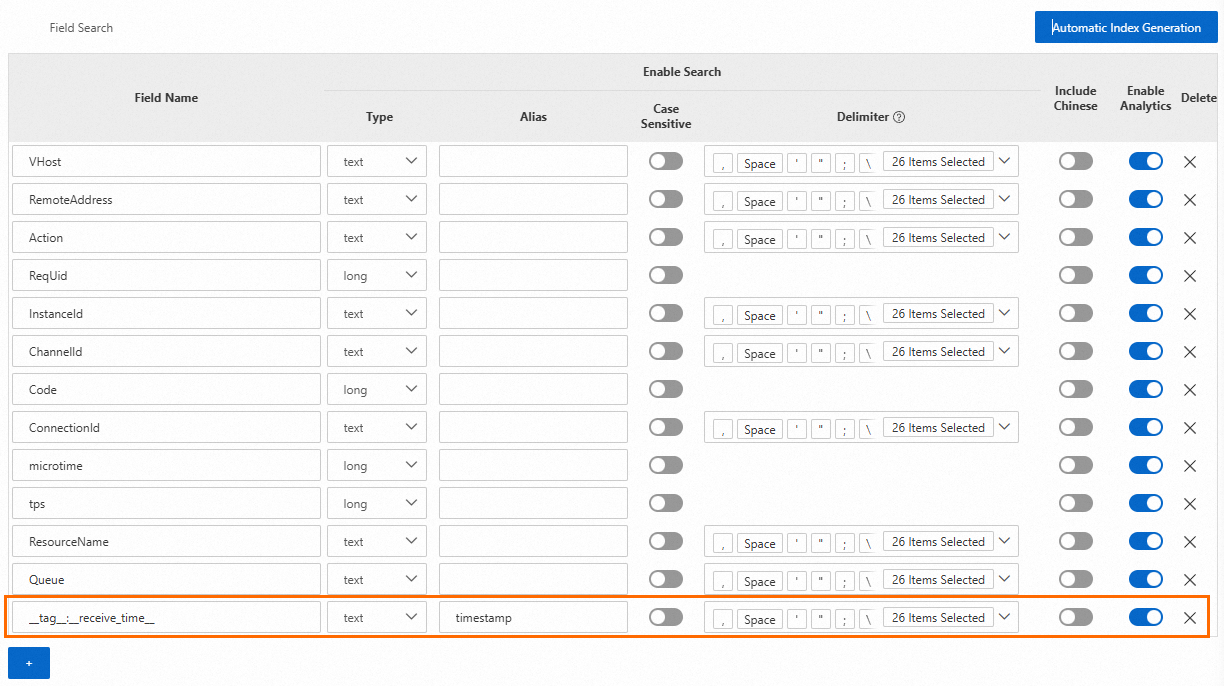Select the Space delimiter tag in the Action row
The width and height of the screenshot is (1224, 686).
[x=760, y=239]
